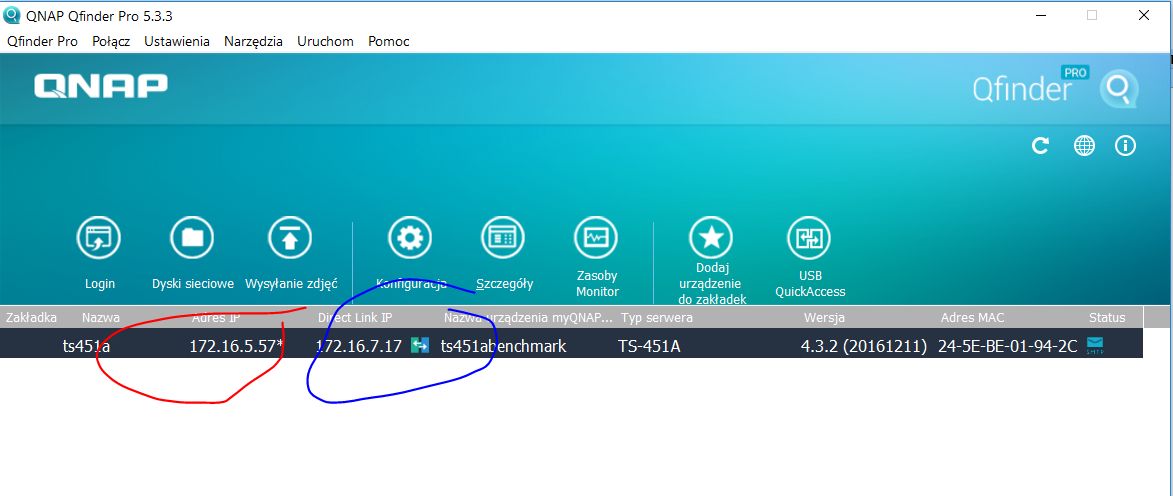1173x496 pixels.
Task: Open the Ustawienia menu
Action: coord(177,41)
